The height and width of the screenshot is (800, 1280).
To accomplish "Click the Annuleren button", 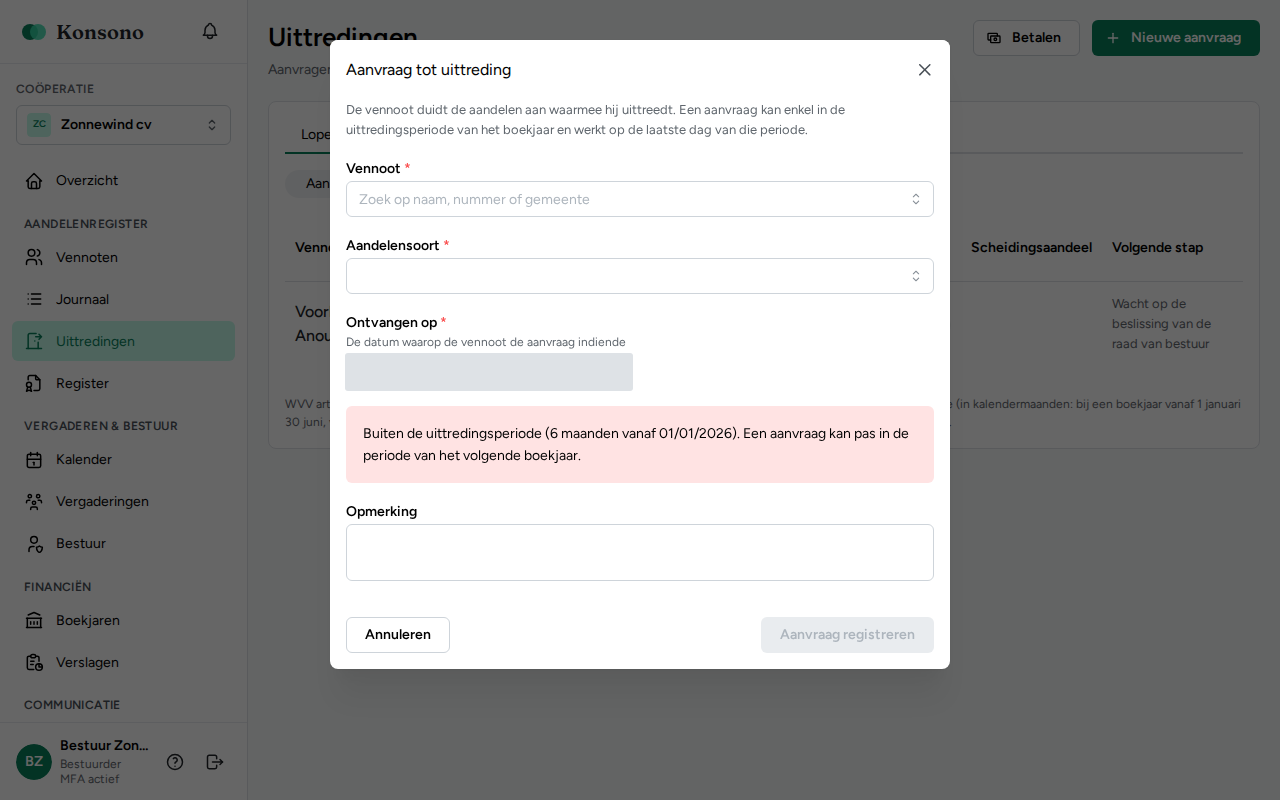I will point(398,635).
